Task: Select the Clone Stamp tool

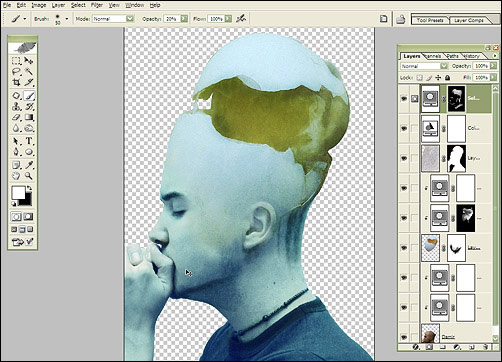Action: coord(16,107)
